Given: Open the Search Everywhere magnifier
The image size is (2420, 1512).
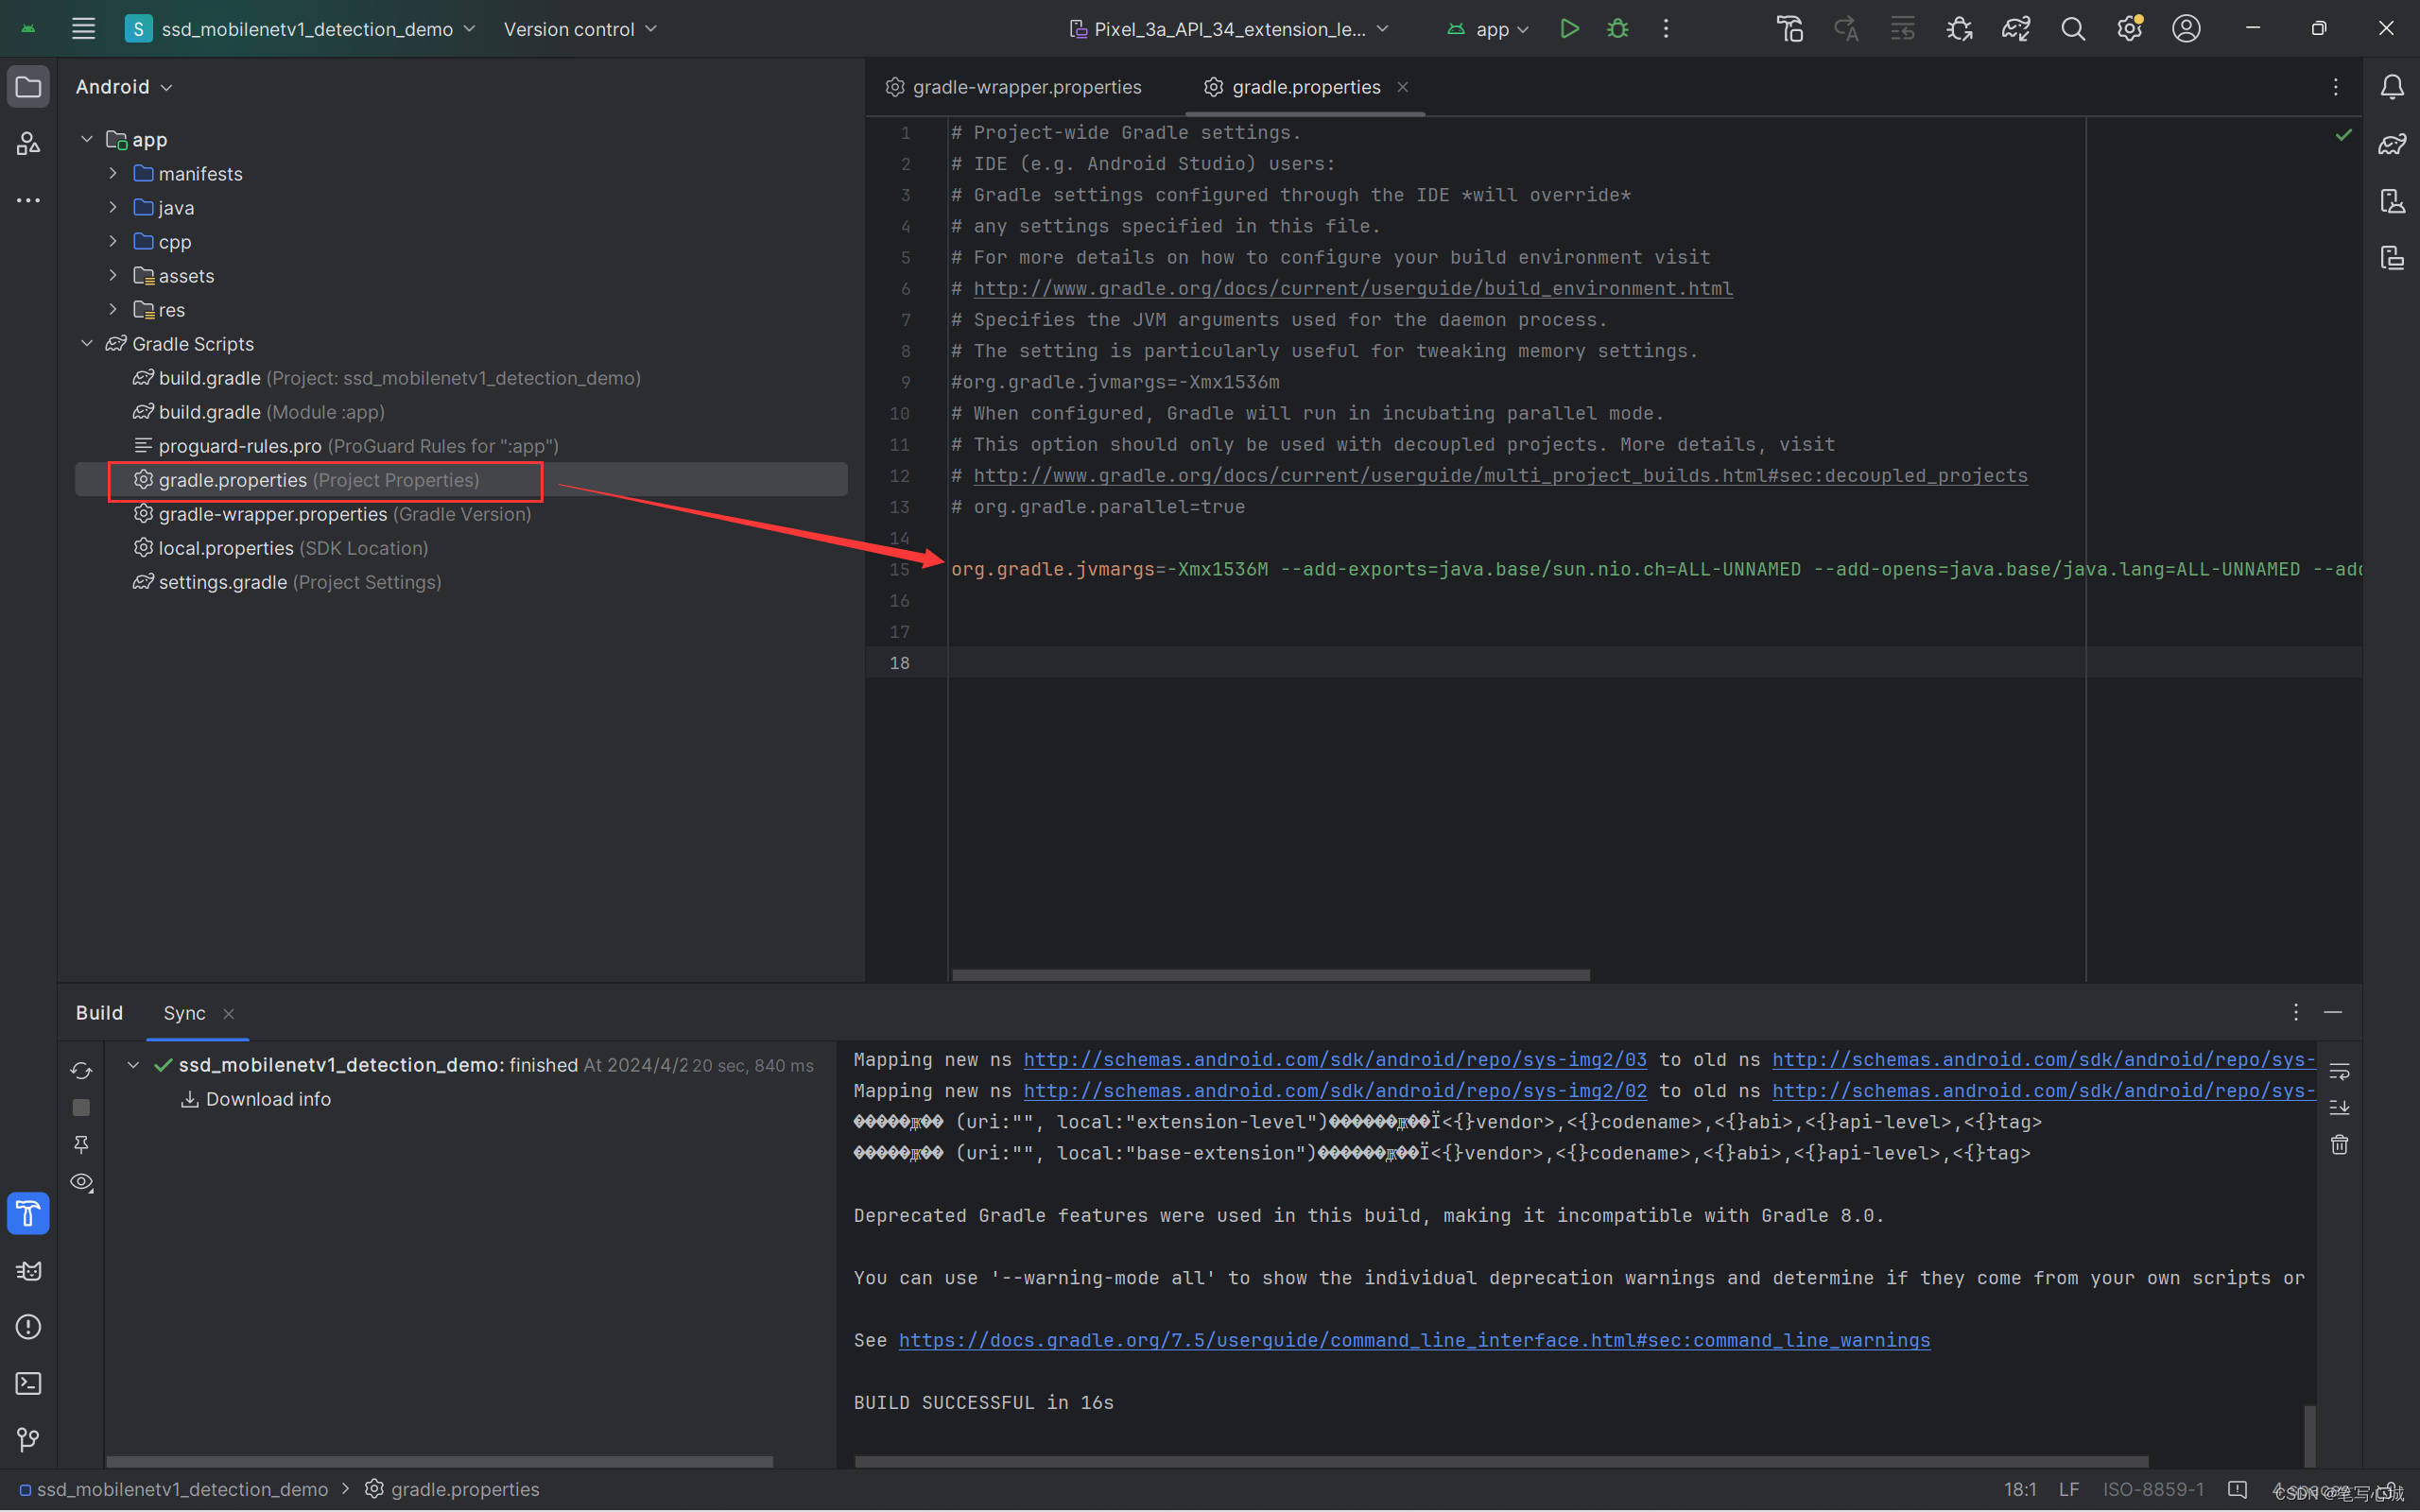Looking at the screenshot, I should tap(2072, 29).
